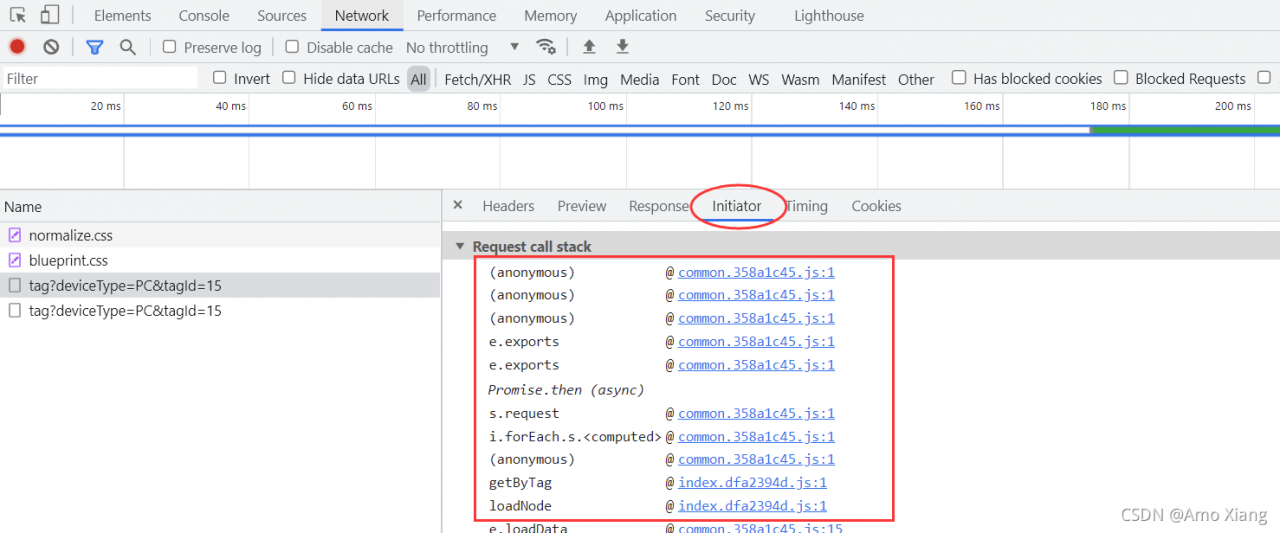
Task: Filter requests by Doc
Action: 724,79
